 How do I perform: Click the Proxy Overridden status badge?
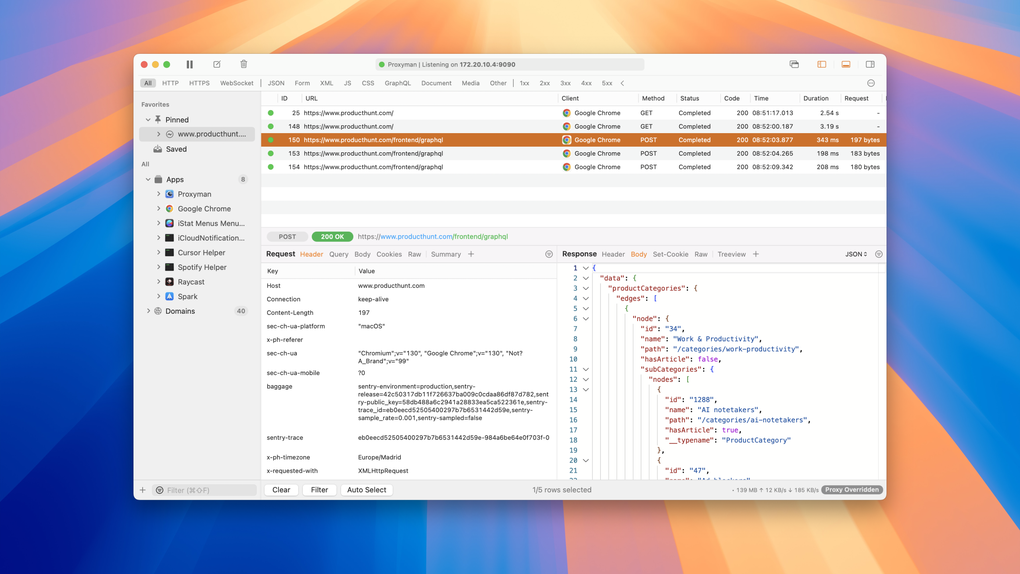pyautogui.click(x=852, y=490)
